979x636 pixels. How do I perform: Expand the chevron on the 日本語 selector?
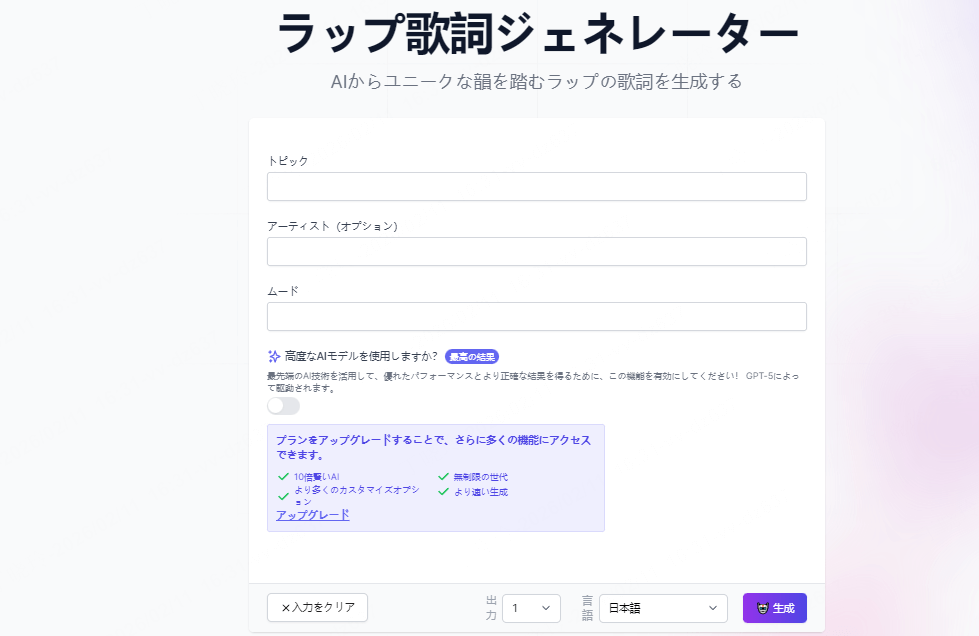tap(716, 607)
